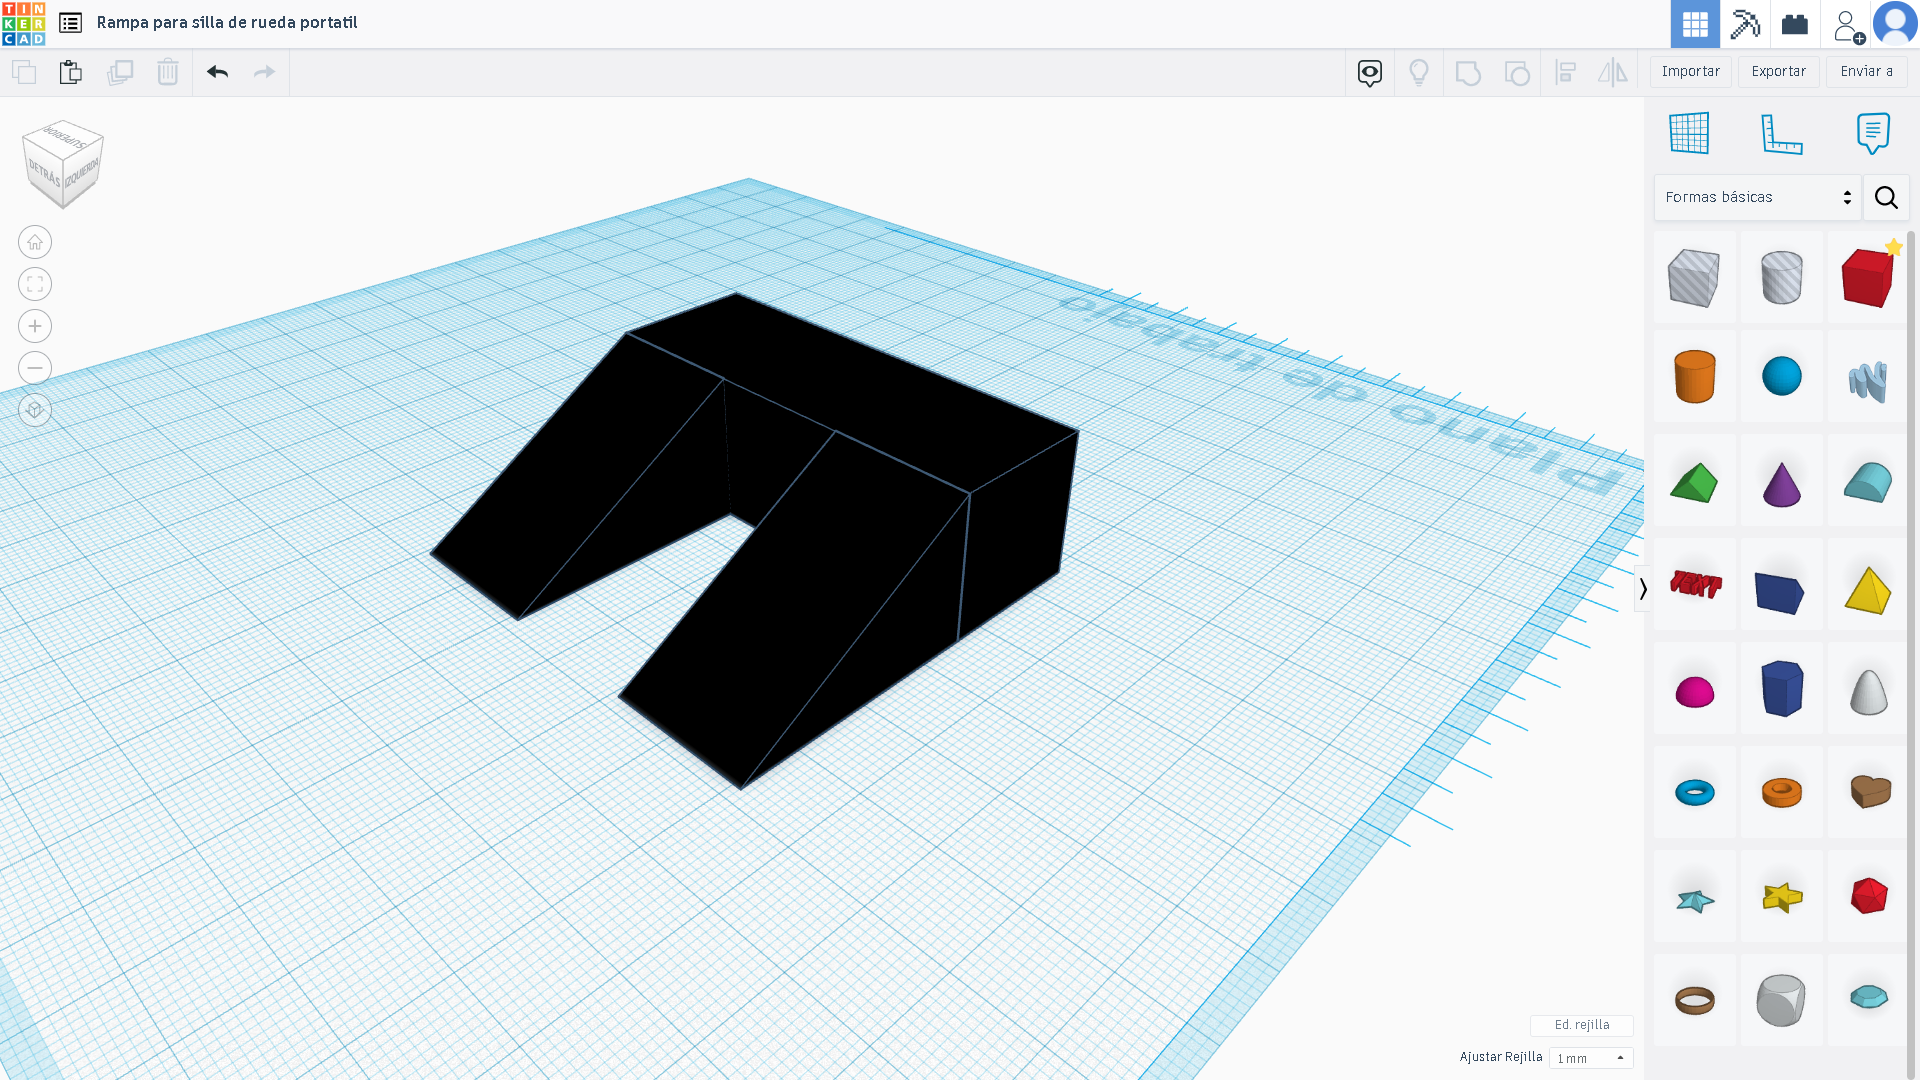Pick the dark blue Wedge shape

[x=1781, y=592]
